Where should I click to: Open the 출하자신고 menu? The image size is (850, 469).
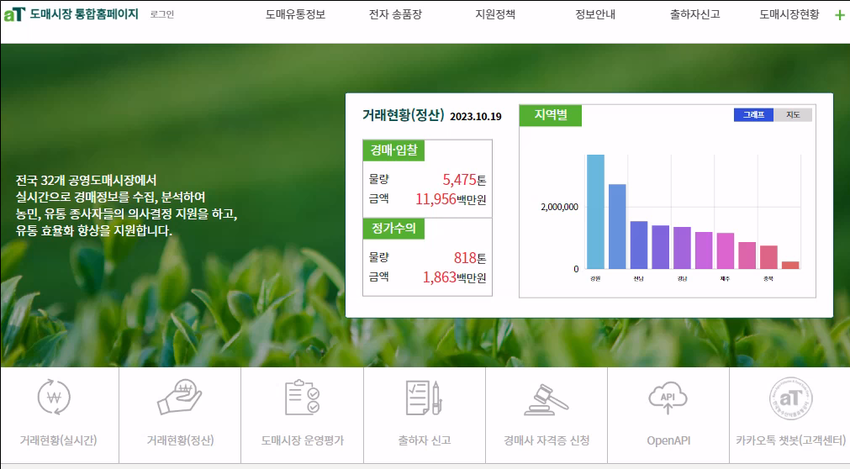click(695, 15)
